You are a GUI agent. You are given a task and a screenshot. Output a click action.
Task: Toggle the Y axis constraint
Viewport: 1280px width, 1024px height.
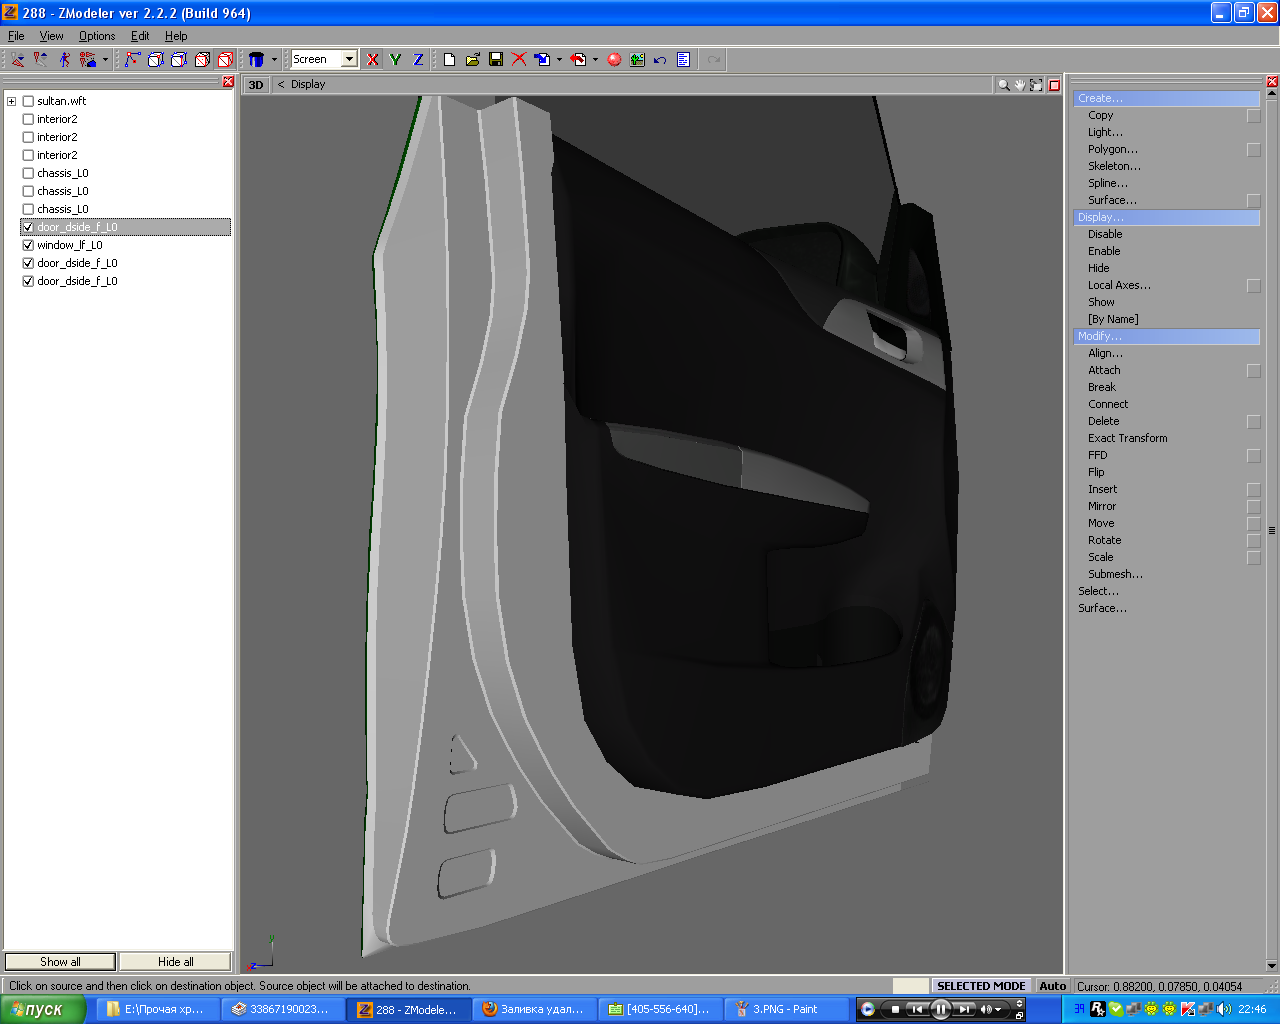click(395, 60)
